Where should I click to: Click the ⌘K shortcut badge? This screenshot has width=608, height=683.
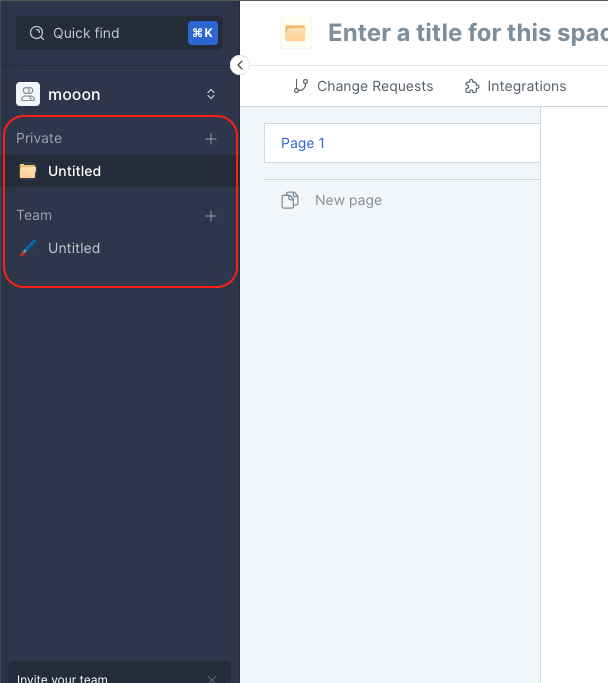203,33
